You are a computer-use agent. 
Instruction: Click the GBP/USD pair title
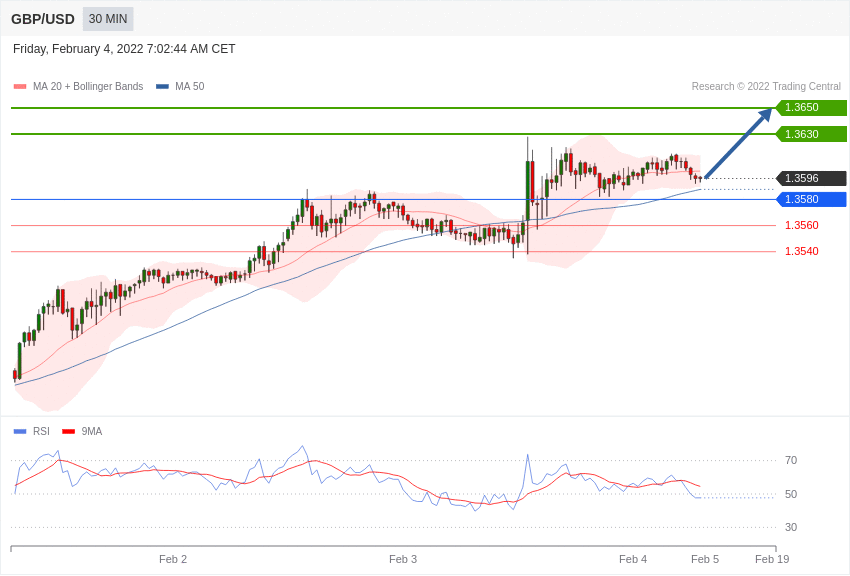[x=43, y=19]
